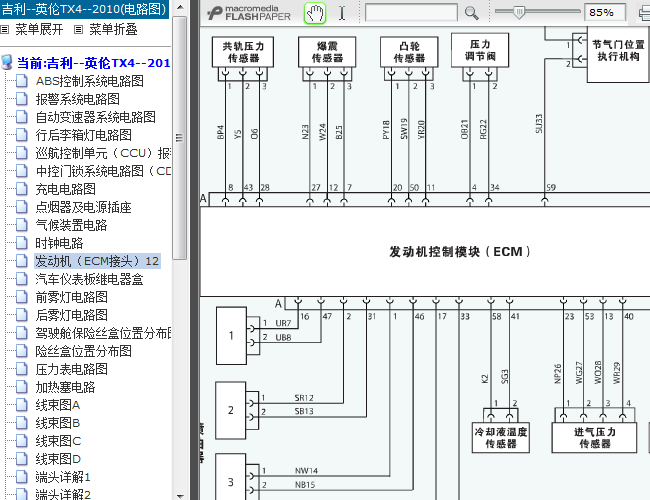Click page icon next to 线束图A

coord(22,405)
